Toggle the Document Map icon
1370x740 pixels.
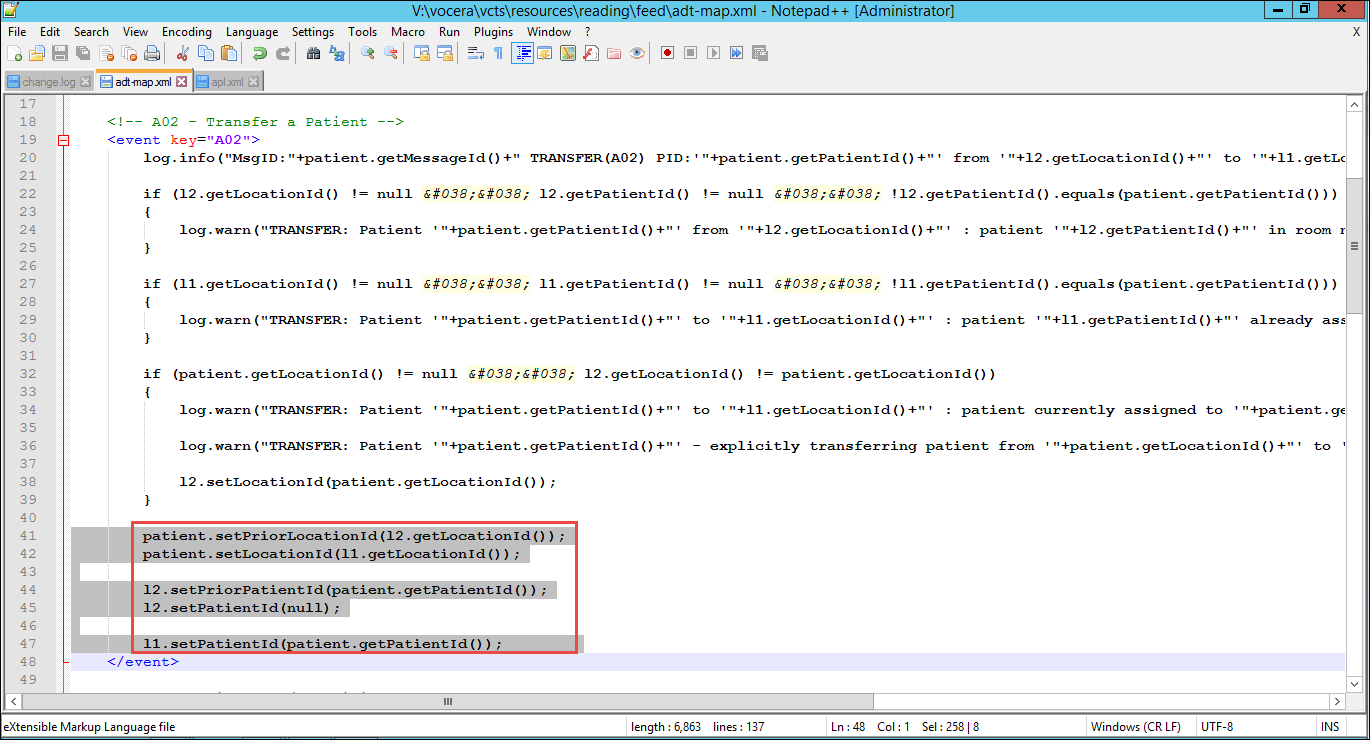click(x=568, y=53)
